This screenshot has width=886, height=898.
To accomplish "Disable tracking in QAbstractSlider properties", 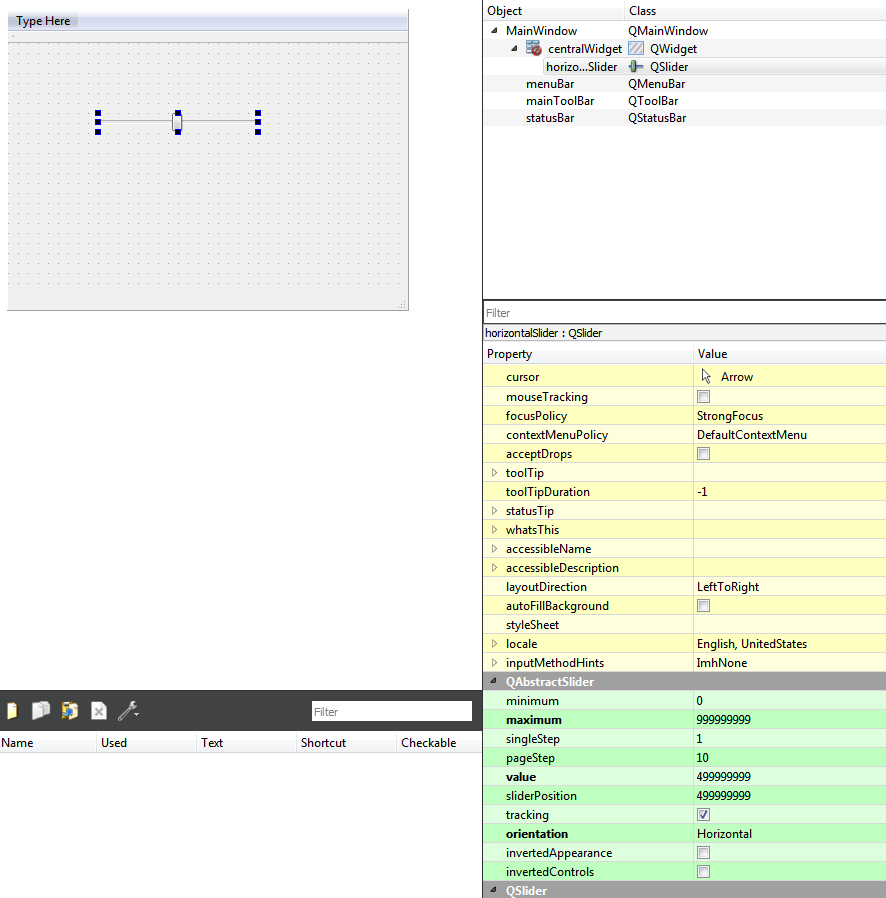I will pyautogui.click(x=703, y=814).
